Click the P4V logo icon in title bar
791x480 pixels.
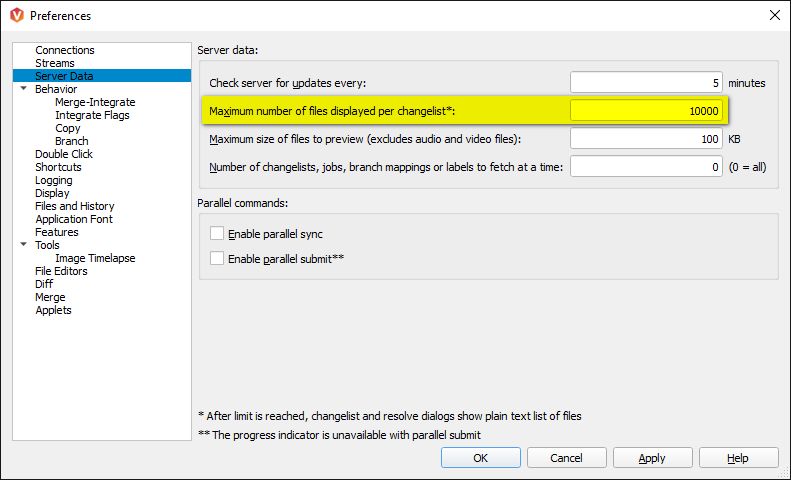click(17, 16)
